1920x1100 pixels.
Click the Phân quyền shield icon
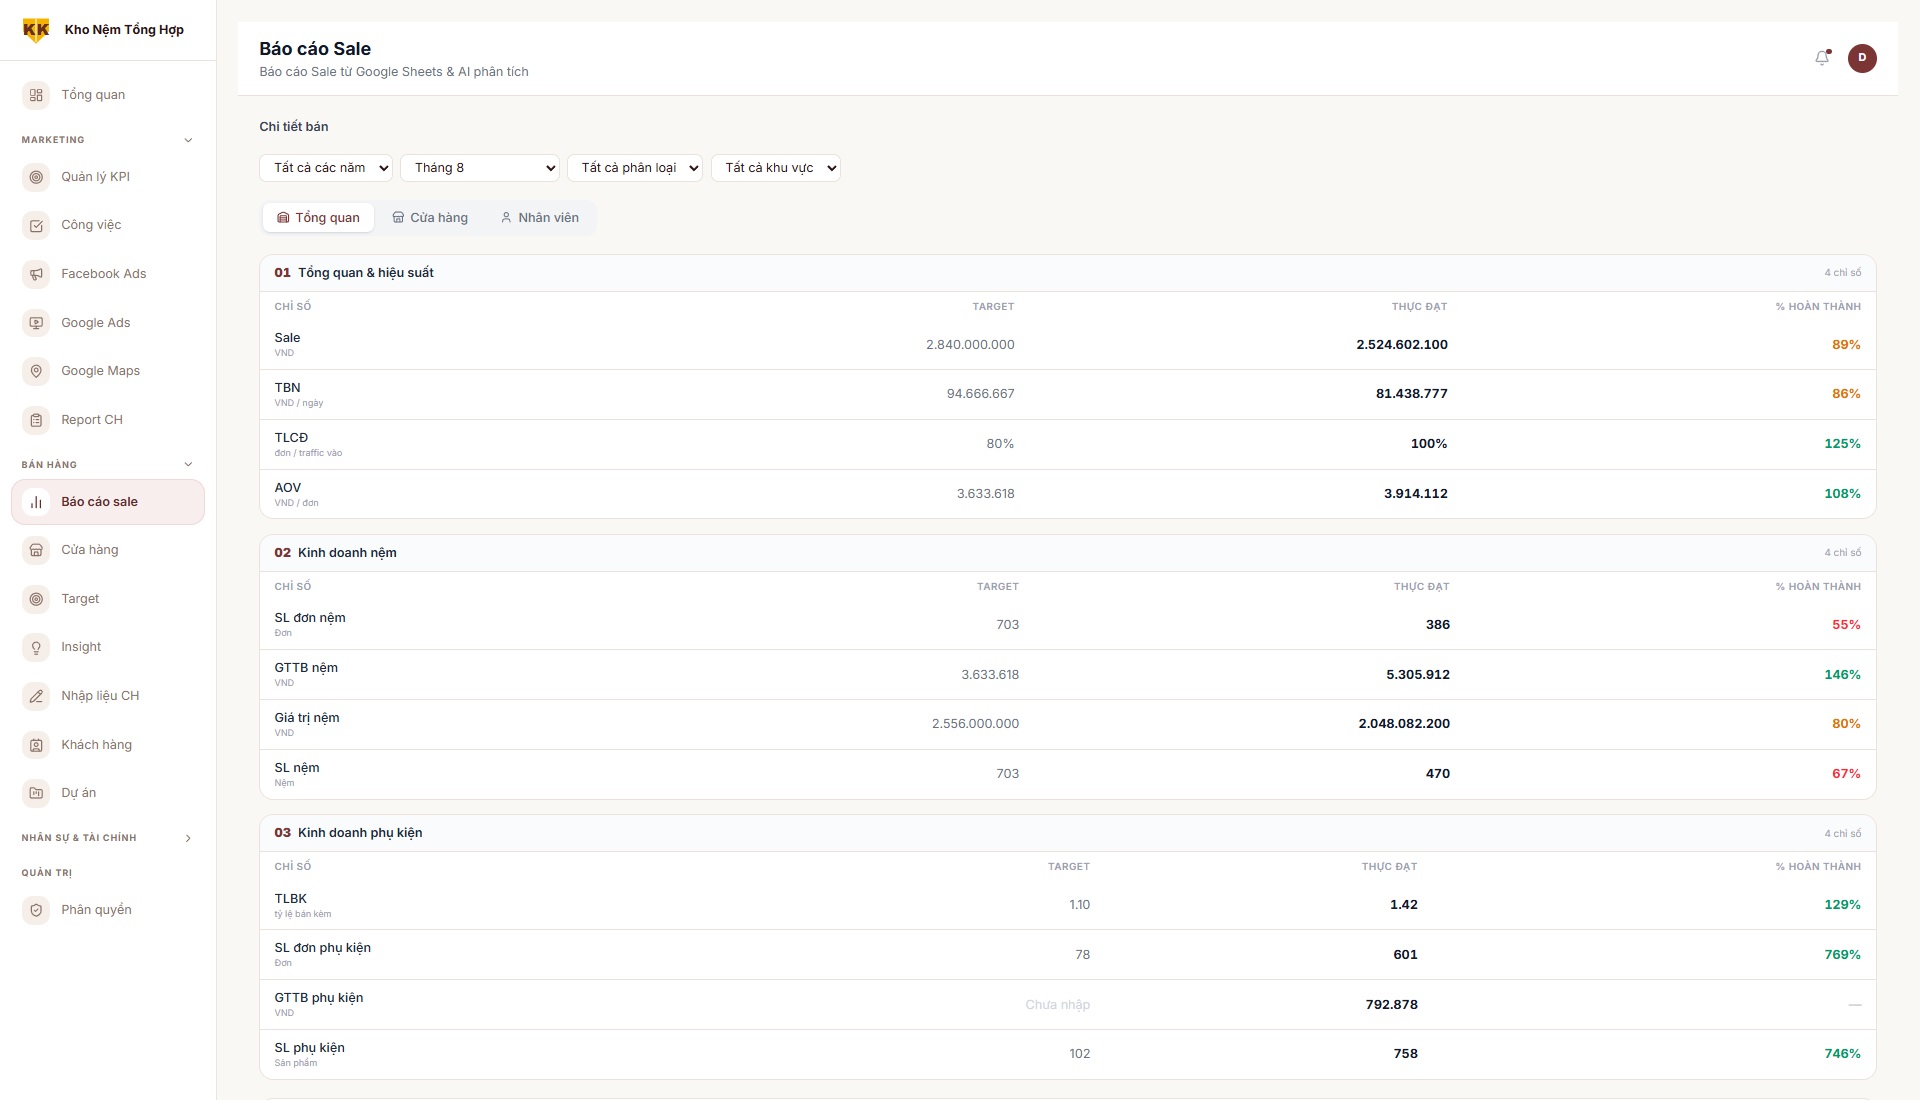(x=36, y=910)
